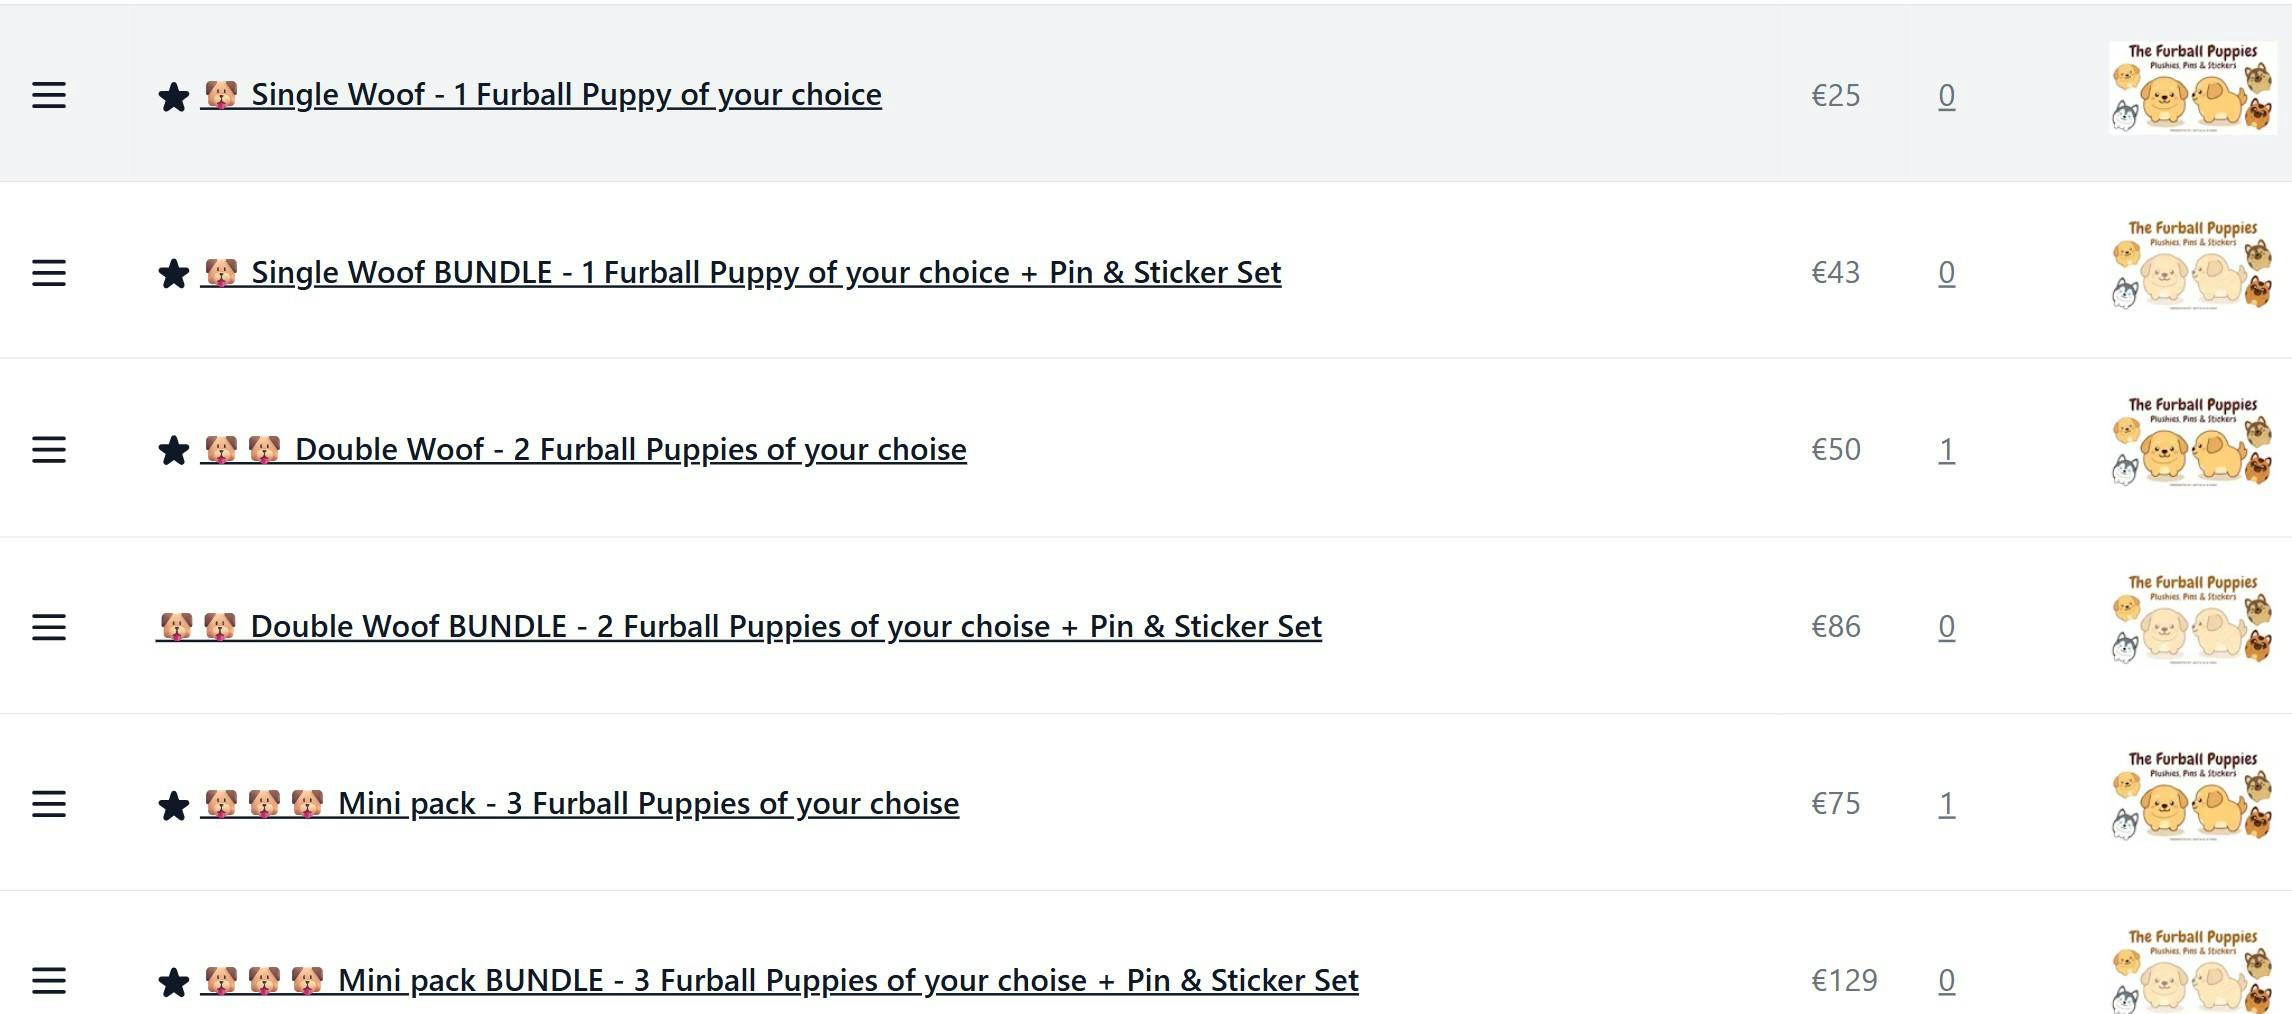Open the Mini pack BUNDLE reward link
This screenshot has height=1014, width=2292.
(x=847, y=981)
